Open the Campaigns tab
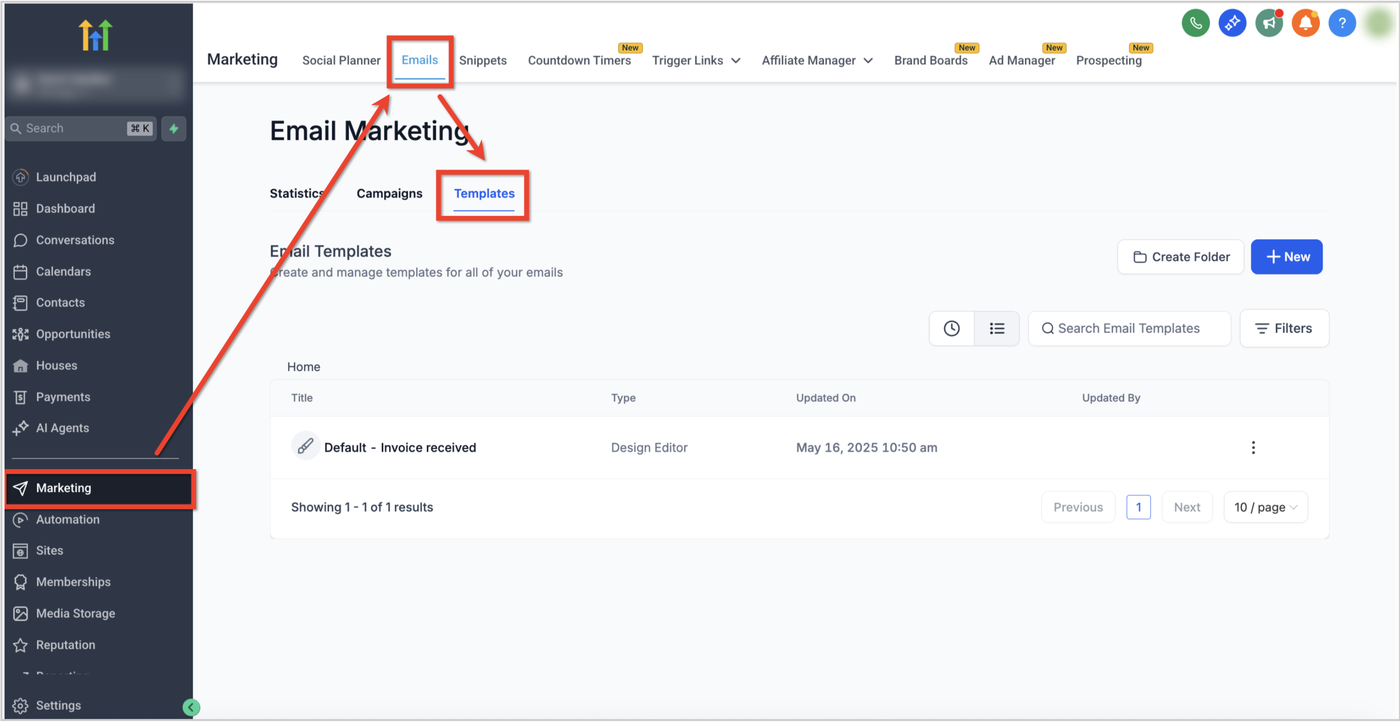The width and height of the screenshot is (1400, 724). [x=389, y=194]
